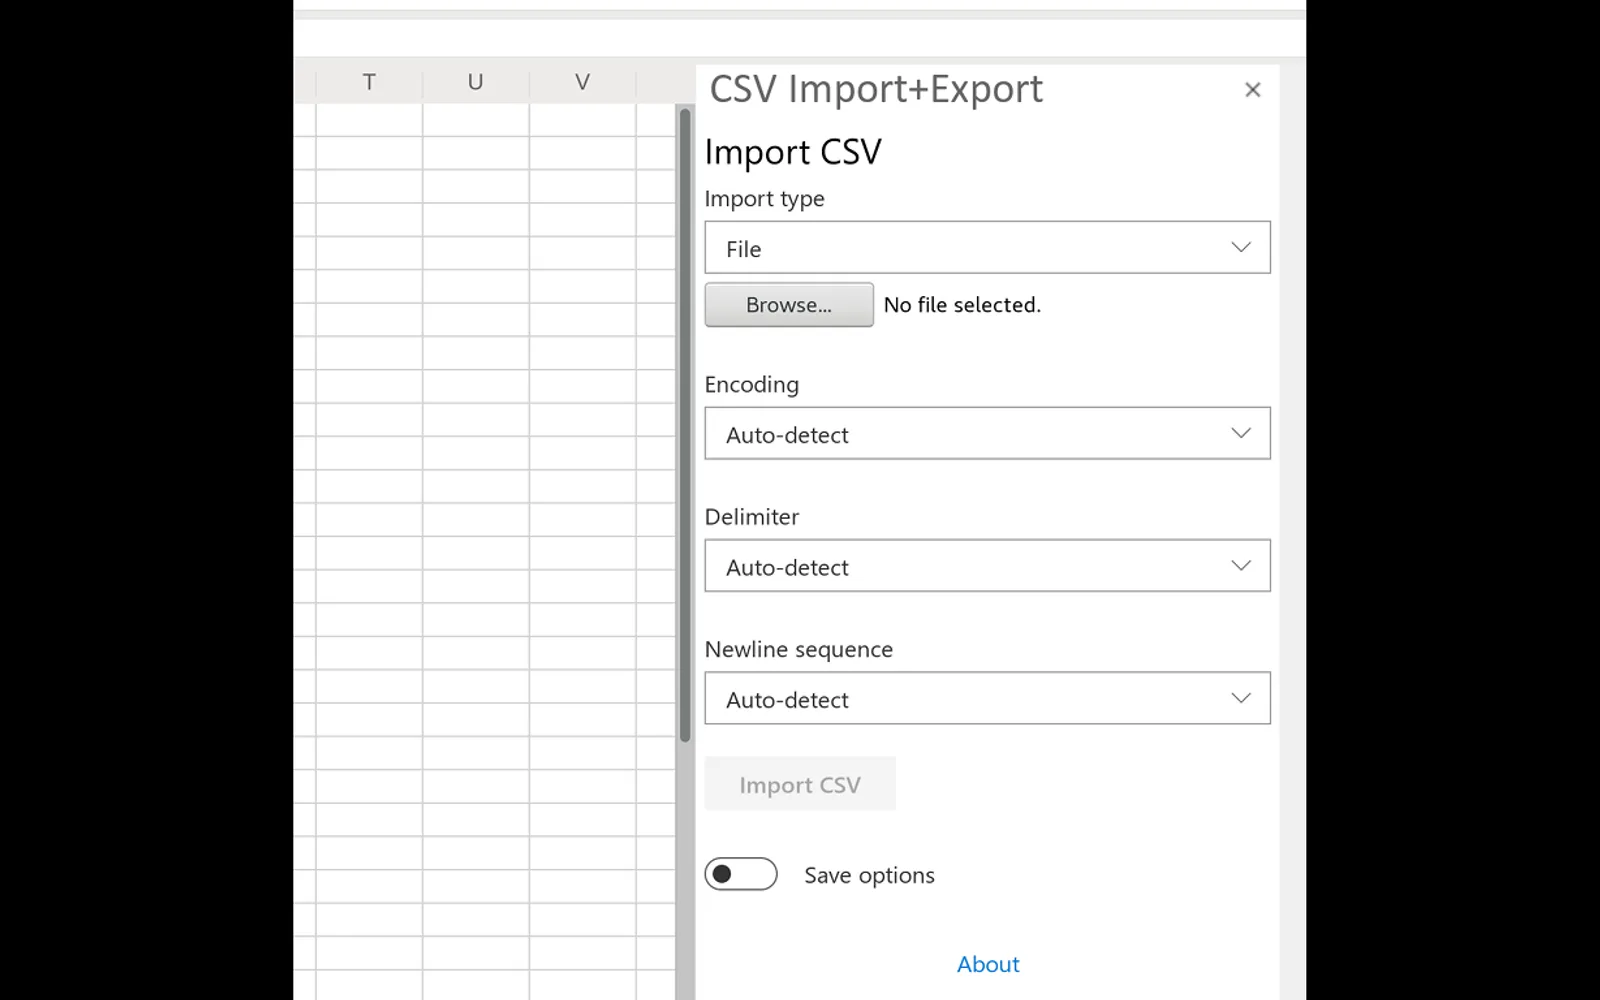Image resolution: width=1600 pixels, height=1000 pixels.
Task: Click the 'No file selected.' text
Action: pos(962,305)
